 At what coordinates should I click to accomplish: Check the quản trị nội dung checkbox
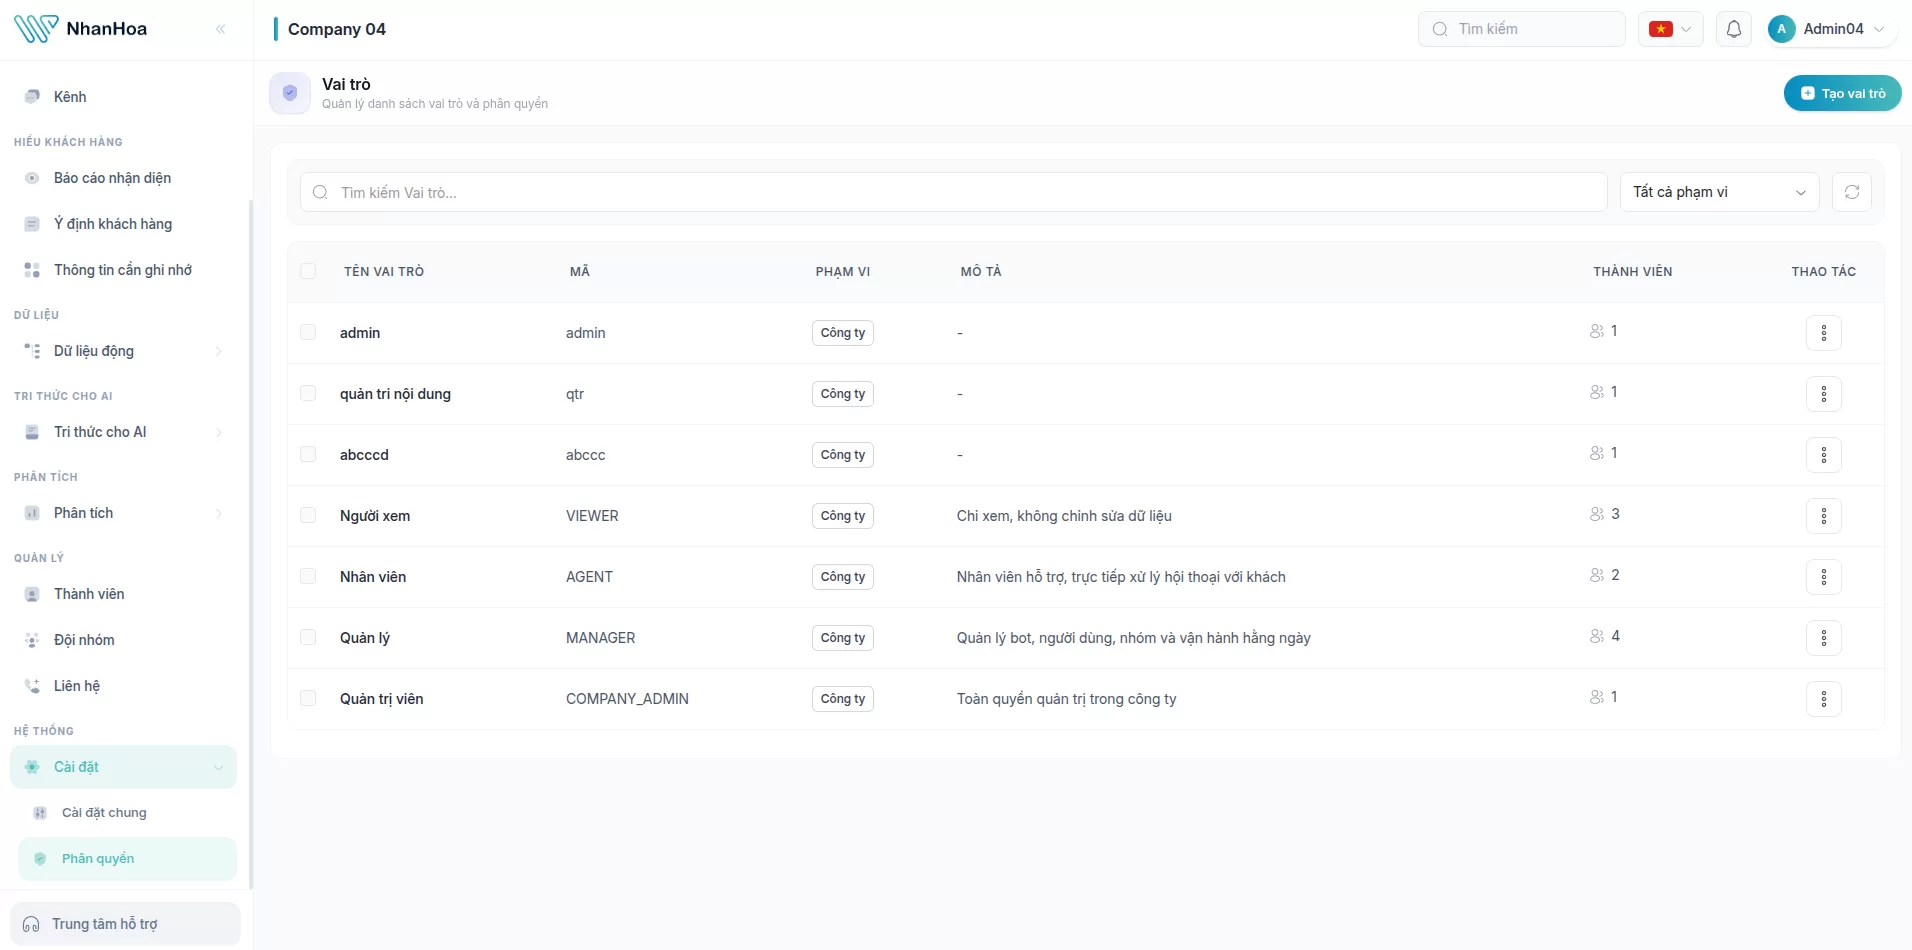point(308,393)
